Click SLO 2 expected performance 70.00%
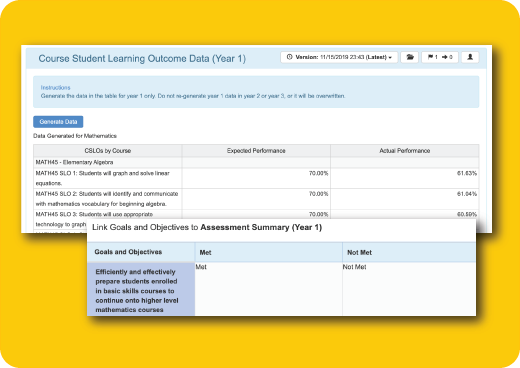The height and width of the screenshot is (368, 520). (x=318, y=194)
